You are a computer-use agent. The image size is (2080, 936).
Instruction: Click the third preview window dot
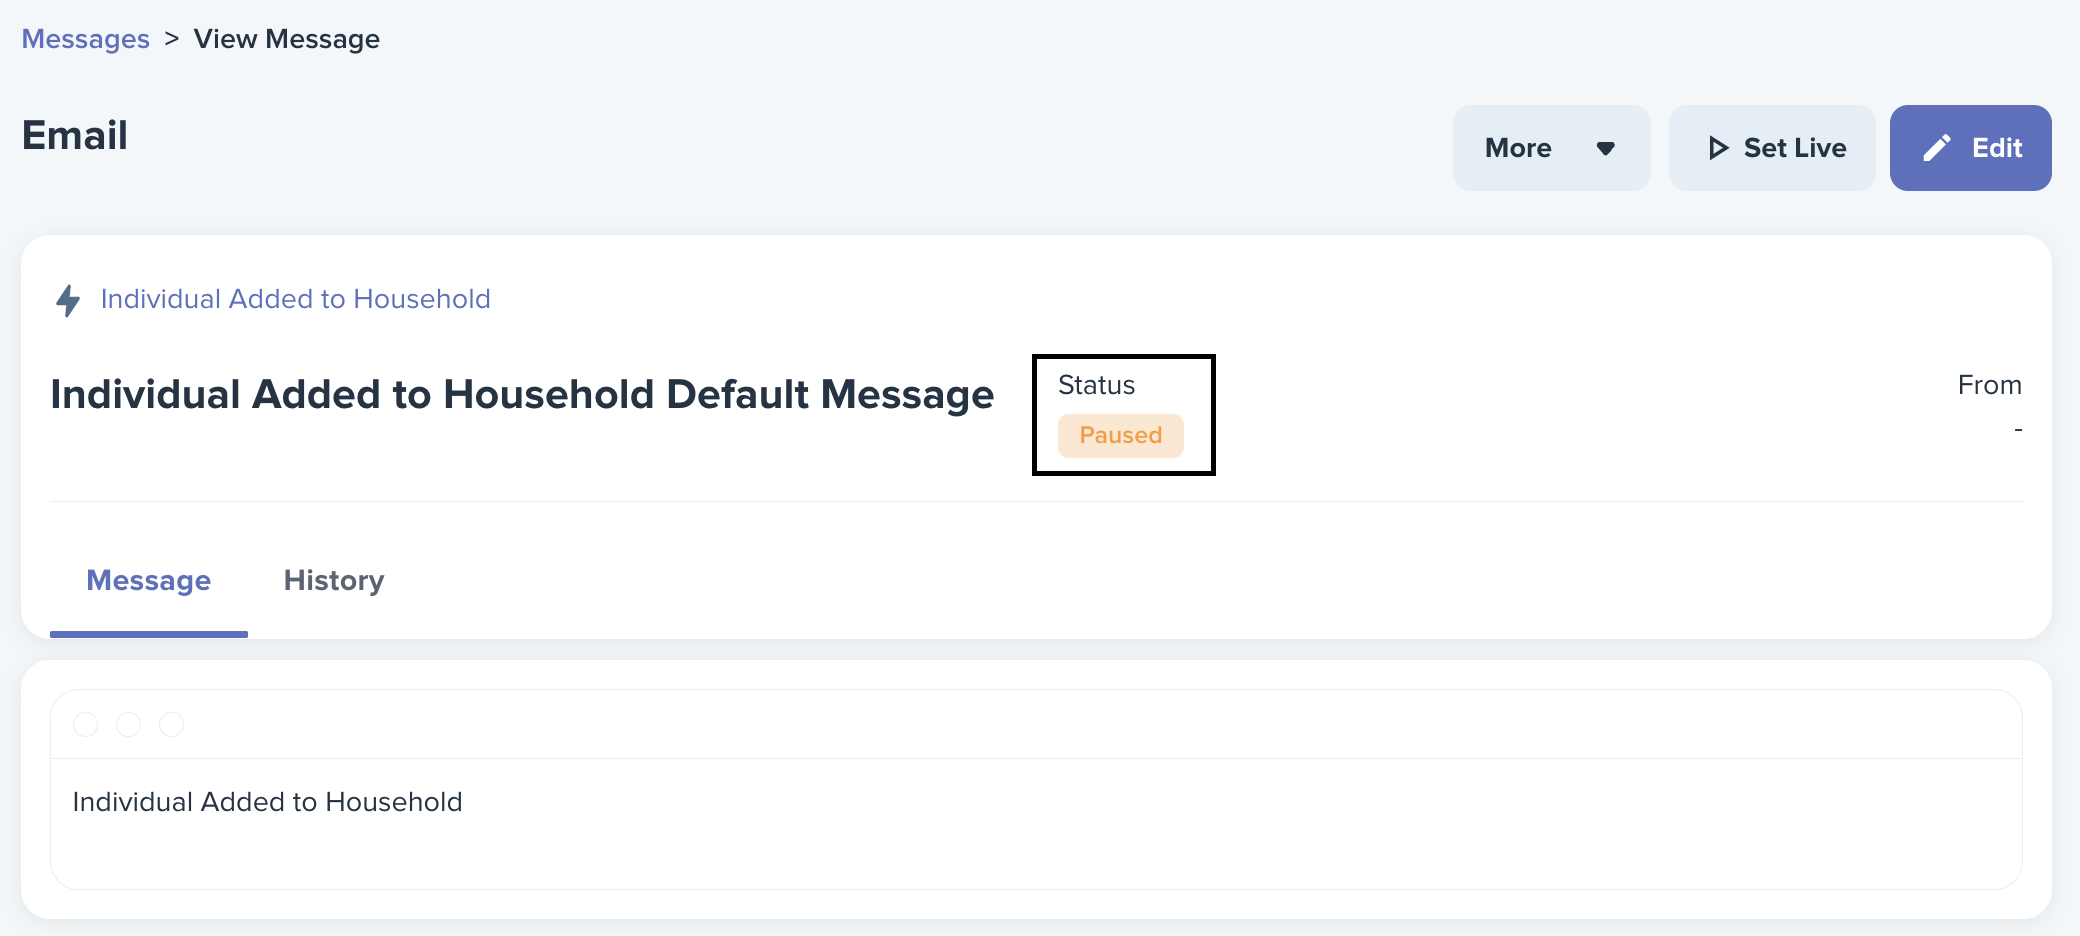[x=172, y=724]
